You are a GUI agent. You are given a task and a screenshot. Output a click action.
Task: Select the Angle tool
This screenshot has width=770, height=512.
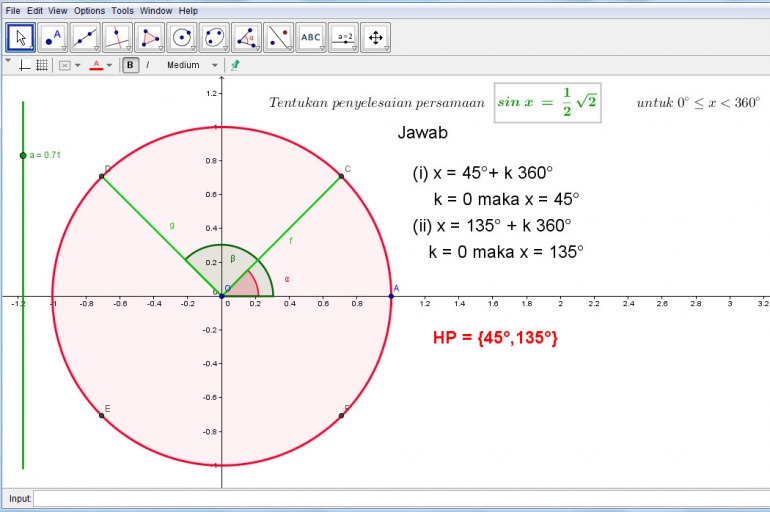click(x=247, y=37)
